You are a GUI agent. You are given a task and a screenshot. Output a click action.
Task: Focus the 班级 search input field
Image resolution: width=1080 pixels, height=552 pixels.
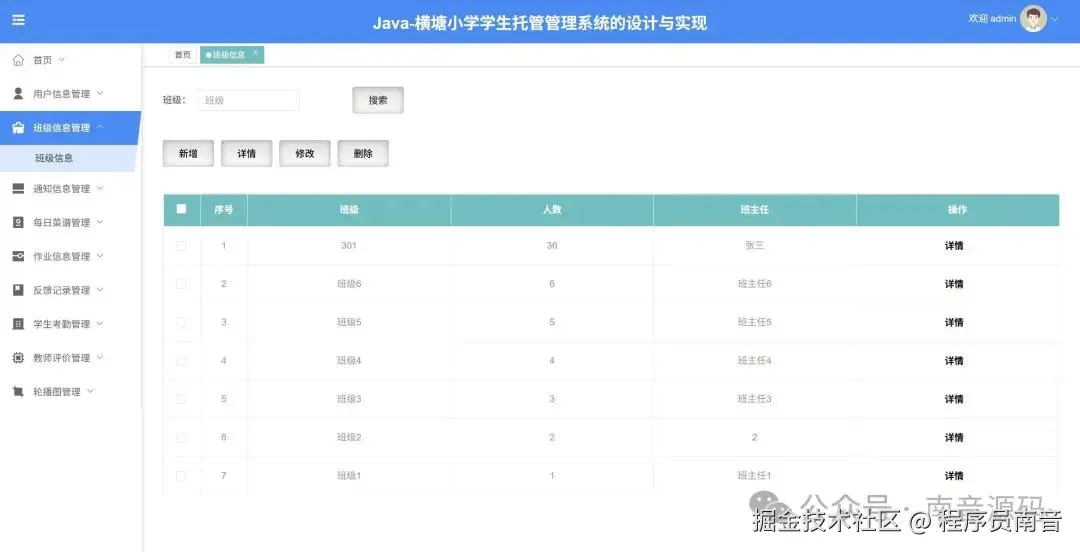pyautogui.click(x=249, y=100)
